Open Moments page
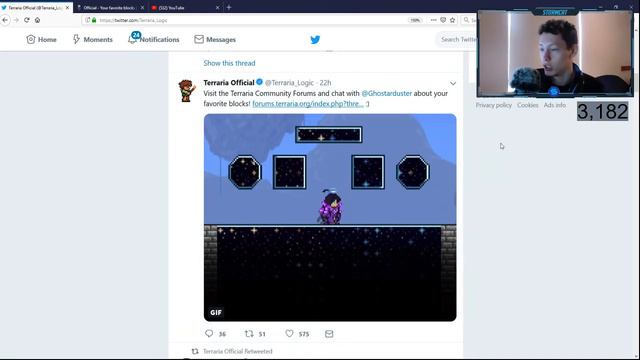The height and width of the screenshot is (360, 640). coord(92,40)
